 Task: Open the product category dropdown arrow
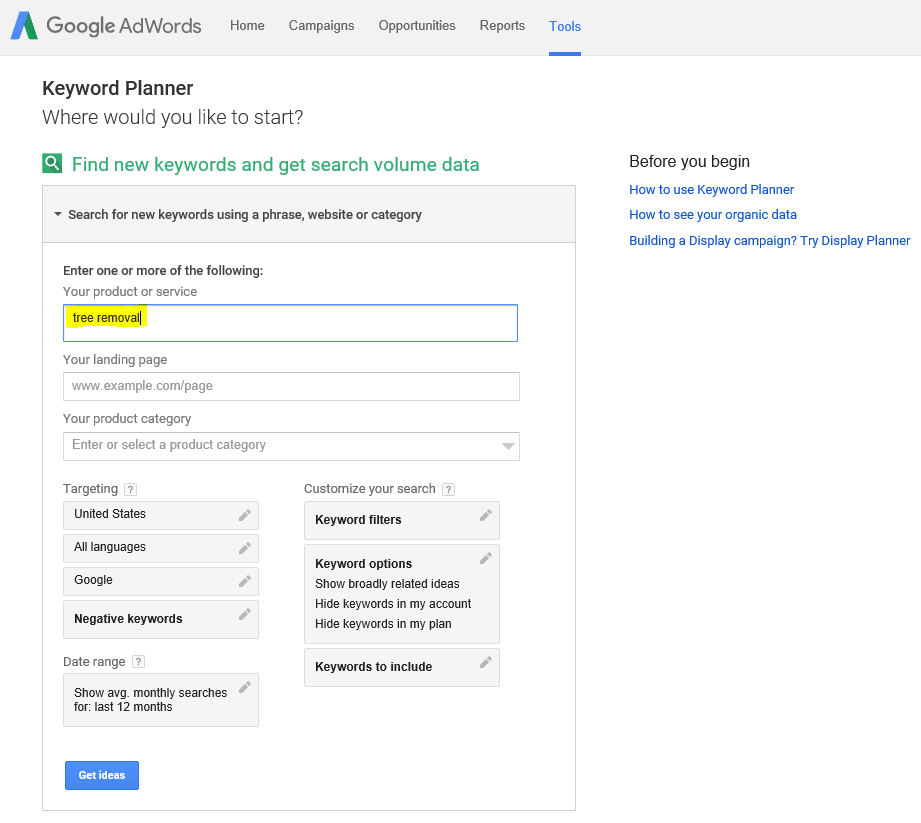coord(509,446)
